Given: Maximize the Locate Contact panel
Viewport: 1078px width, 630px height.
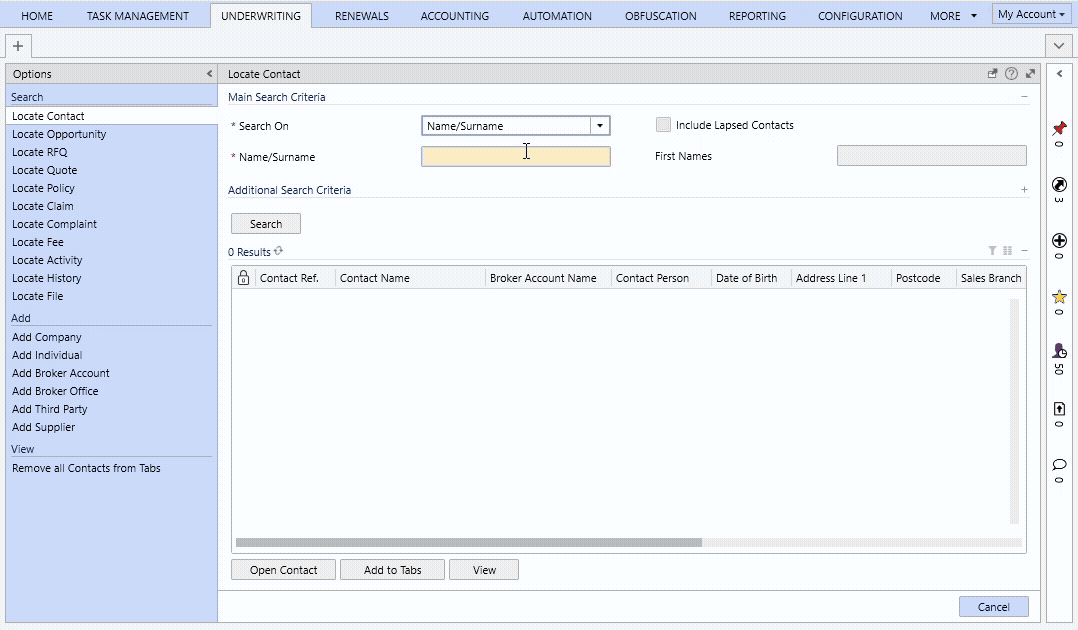Looking at the screenshot, I should 1031,74.
